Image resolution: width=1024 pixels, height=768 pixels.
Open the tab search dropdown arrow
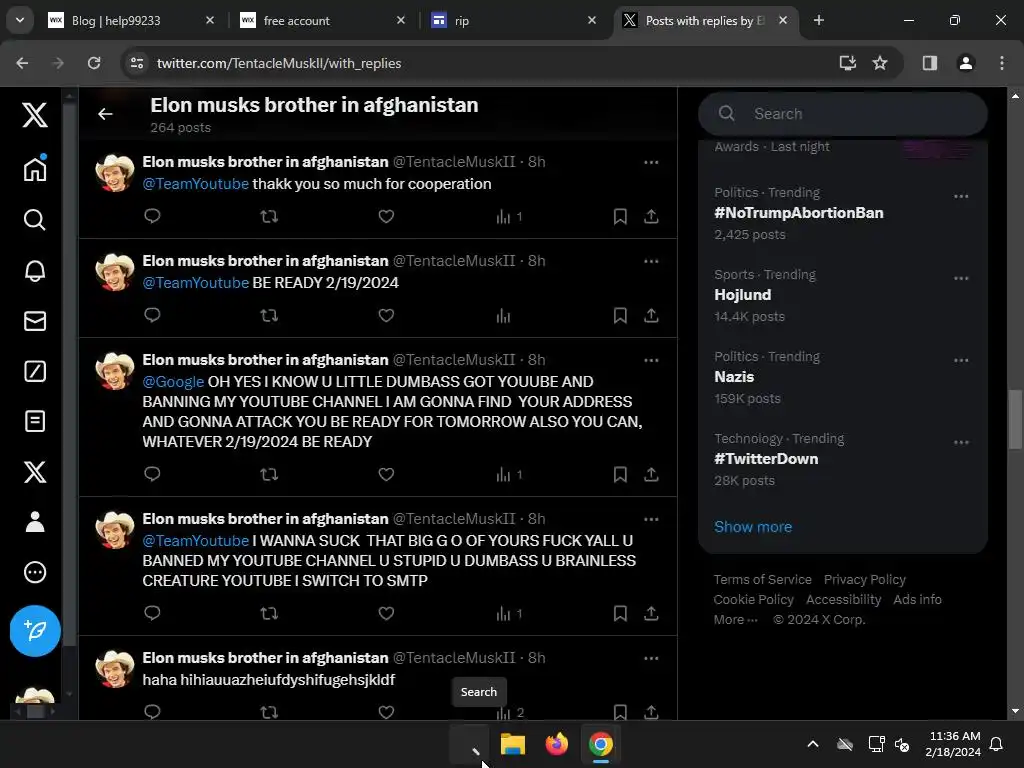point(20,20)
